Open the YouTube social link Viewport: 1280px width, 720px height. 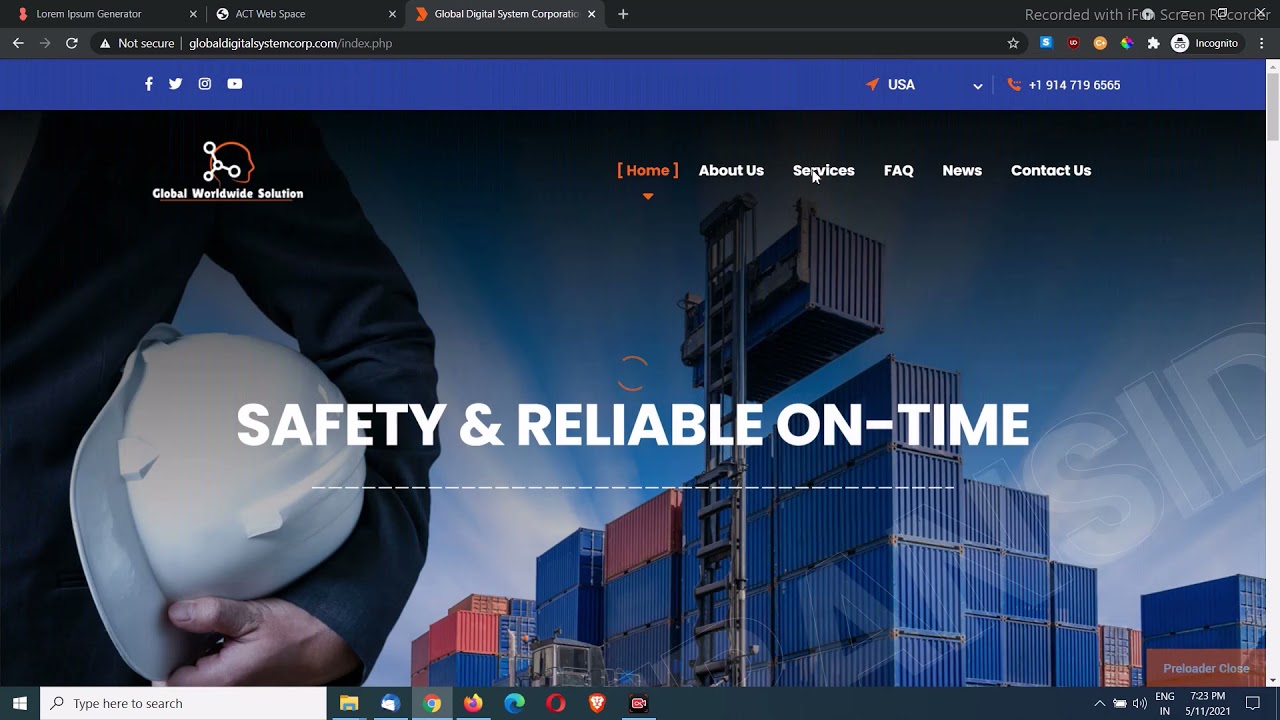[234, 84]
